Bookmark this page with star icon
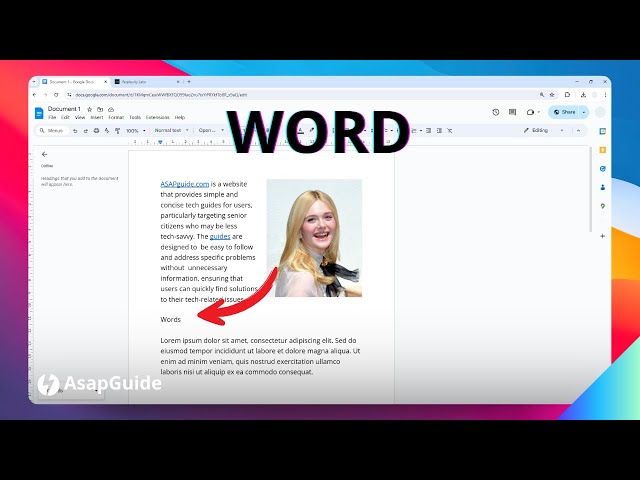640x480 pixels. pos(552,95)
